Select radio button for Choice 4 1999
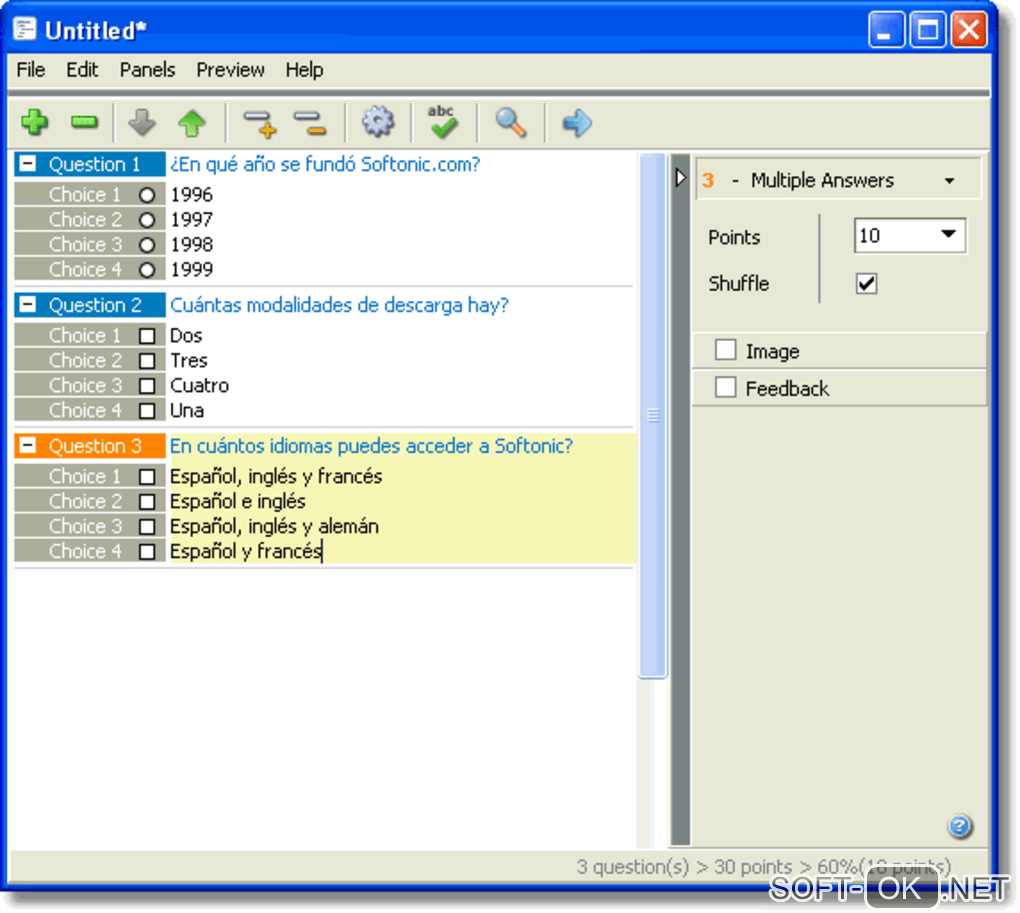The height and width of the screenshot is (913, 1020). (147, 269)
